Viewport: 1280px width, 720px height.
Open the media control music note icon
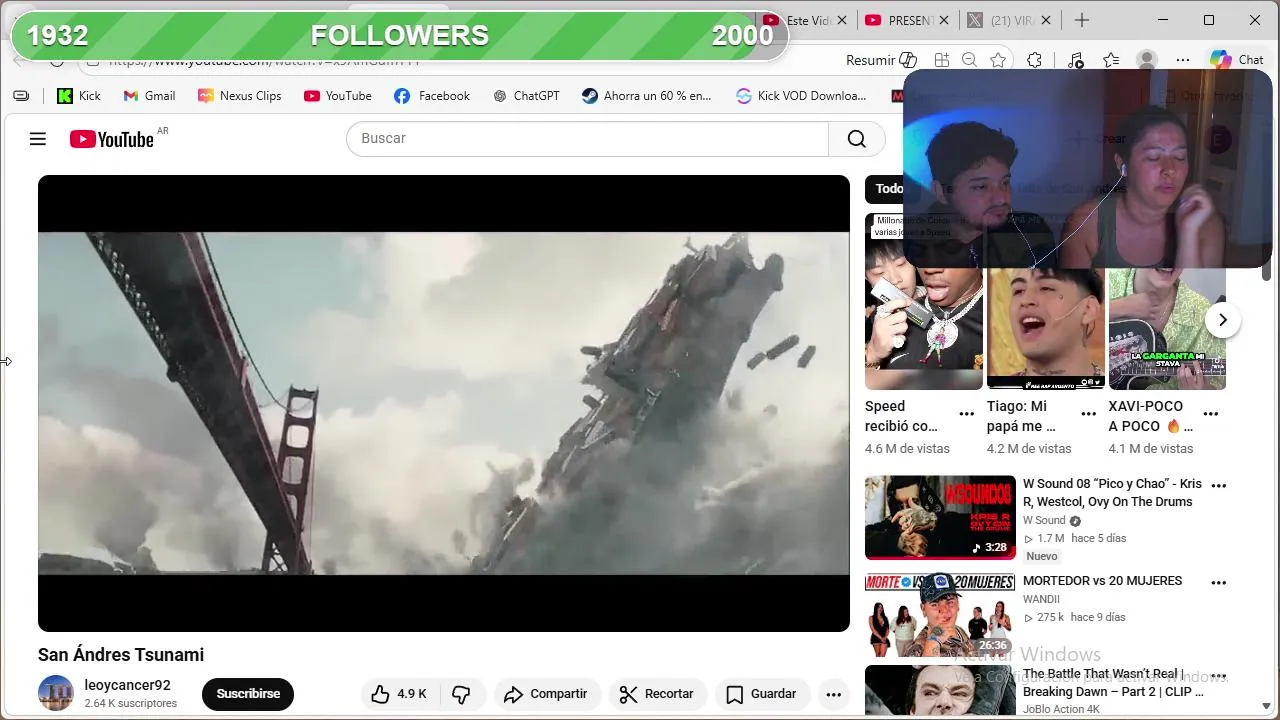1075,60
